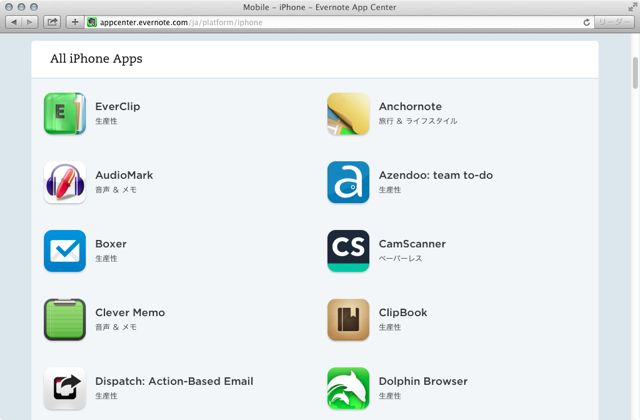Open the Dispatch app icon
The width and height of the screenshot is (640, 420).
64,388
